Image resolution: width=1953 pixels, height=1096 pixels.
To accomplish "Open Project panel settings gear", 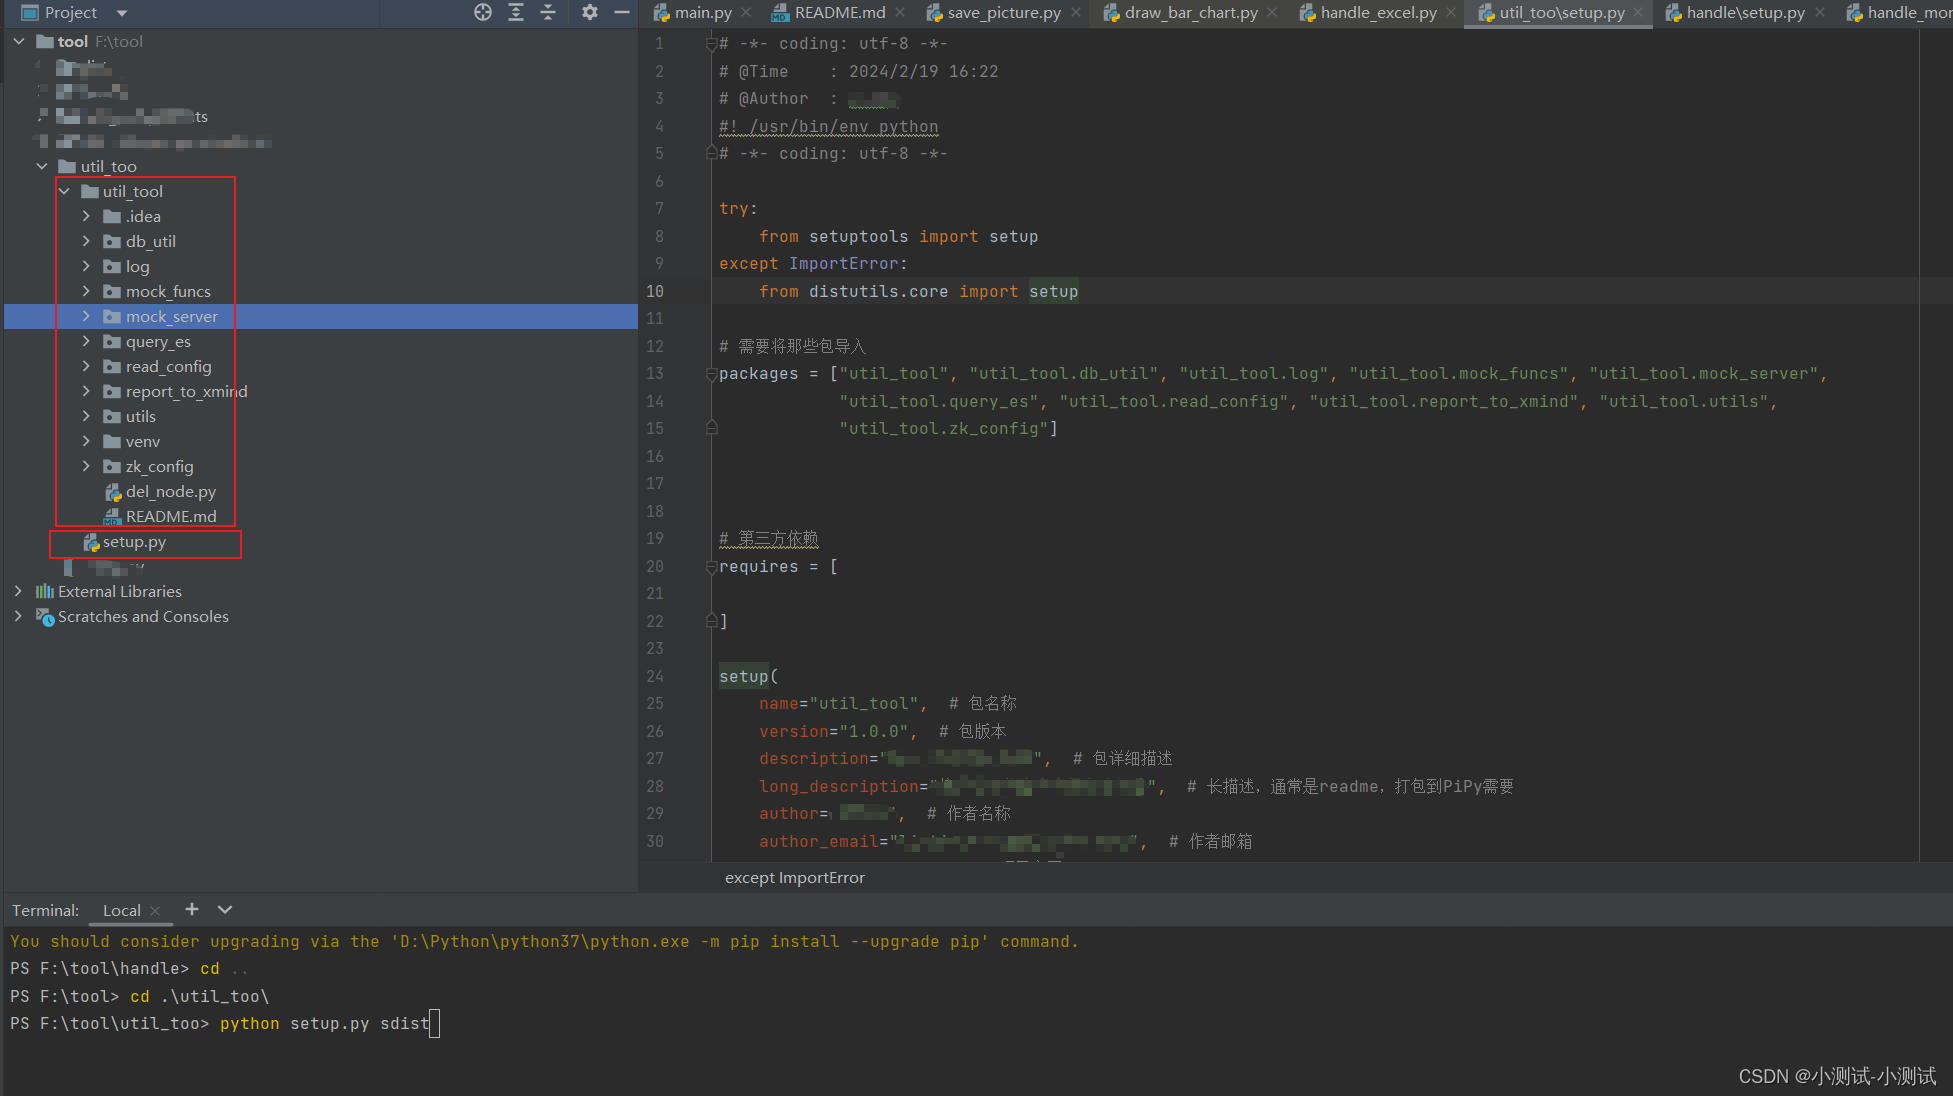I will pos(590,12).
